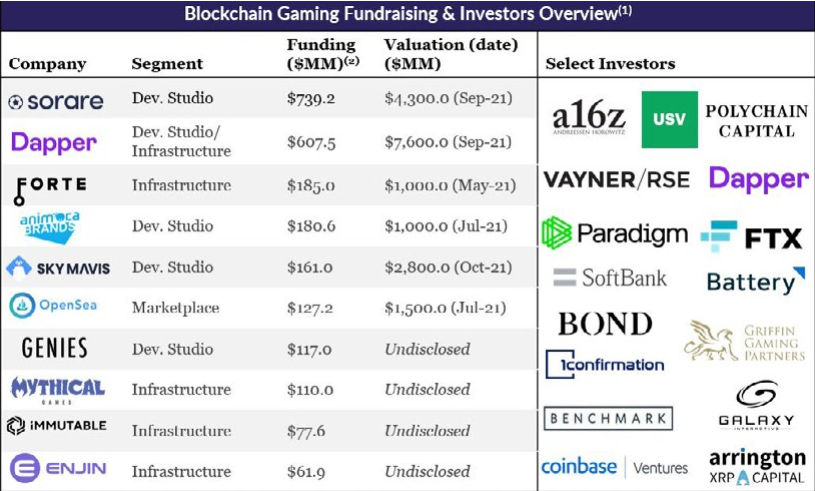Click the Animoca Brands logo
The image size is (815, 491).
coord(49,228)
